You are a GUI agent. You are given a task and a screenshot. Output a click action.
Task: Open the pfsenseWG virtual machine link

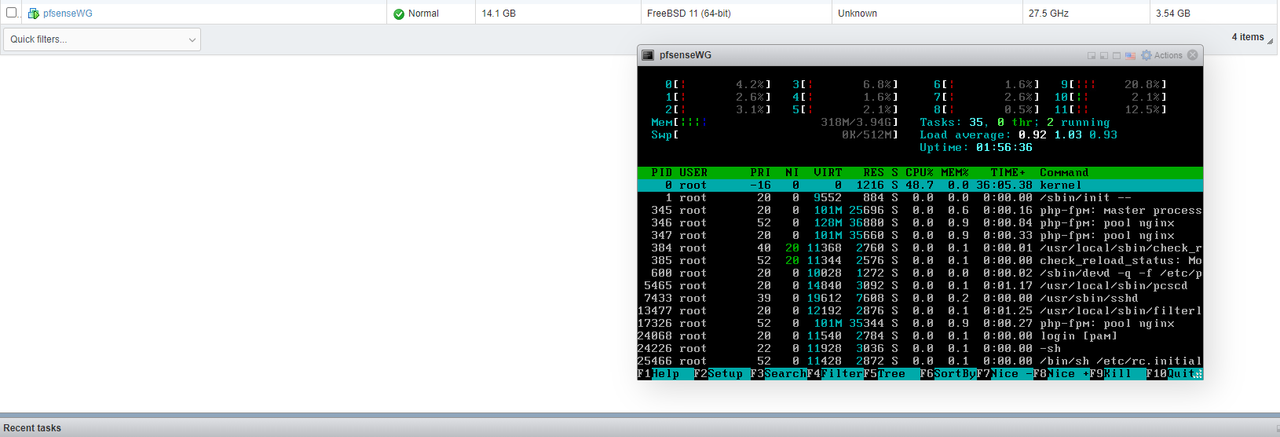pyautogui.click(x=69, y=14)
